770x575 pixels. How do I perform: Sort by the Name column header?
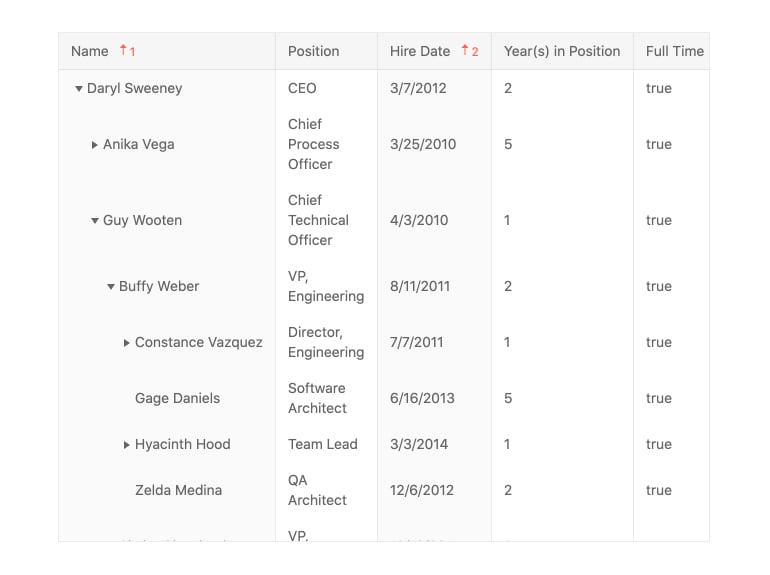[x=167, y=51]
